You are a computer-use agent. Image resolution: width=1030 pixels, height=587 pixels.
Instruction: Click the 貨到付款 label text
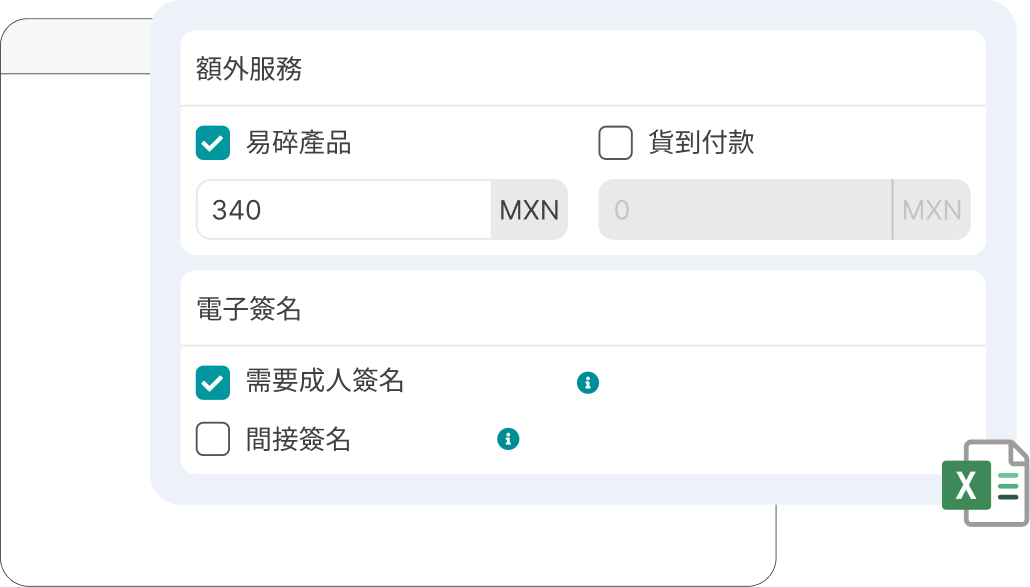pos(701,143)
